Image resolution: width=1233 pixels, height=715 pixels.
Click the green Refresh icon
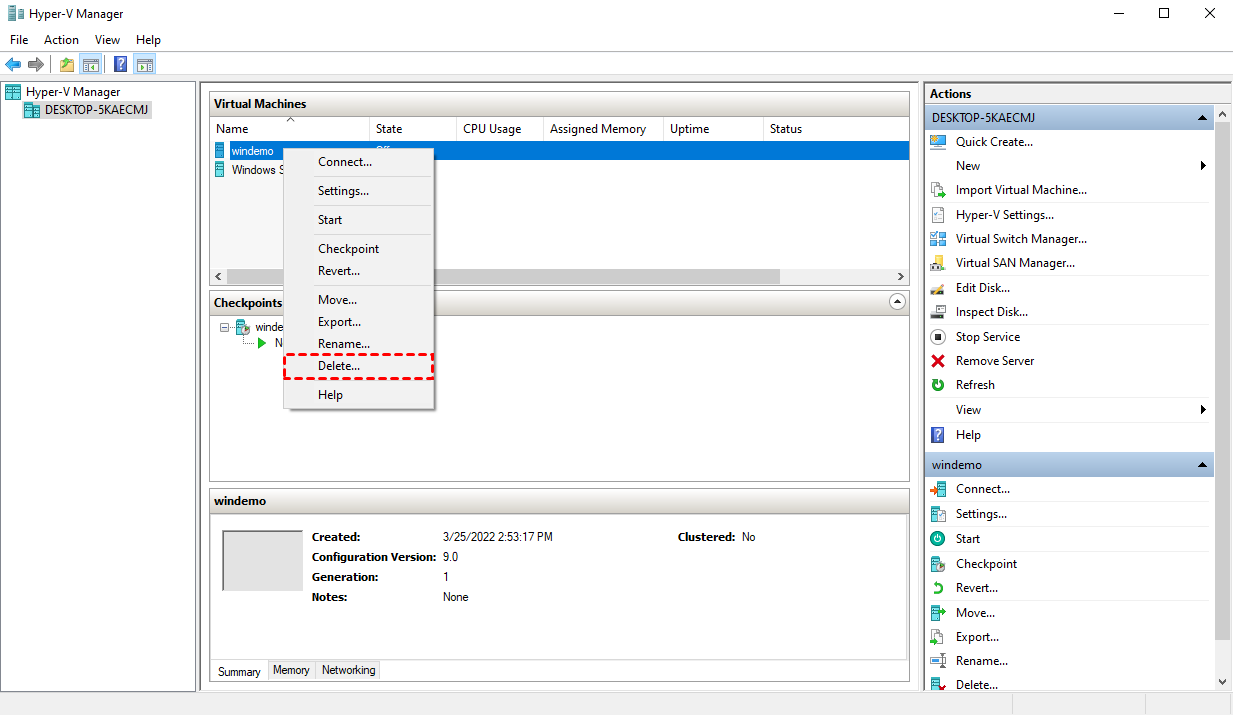(938, 385)
